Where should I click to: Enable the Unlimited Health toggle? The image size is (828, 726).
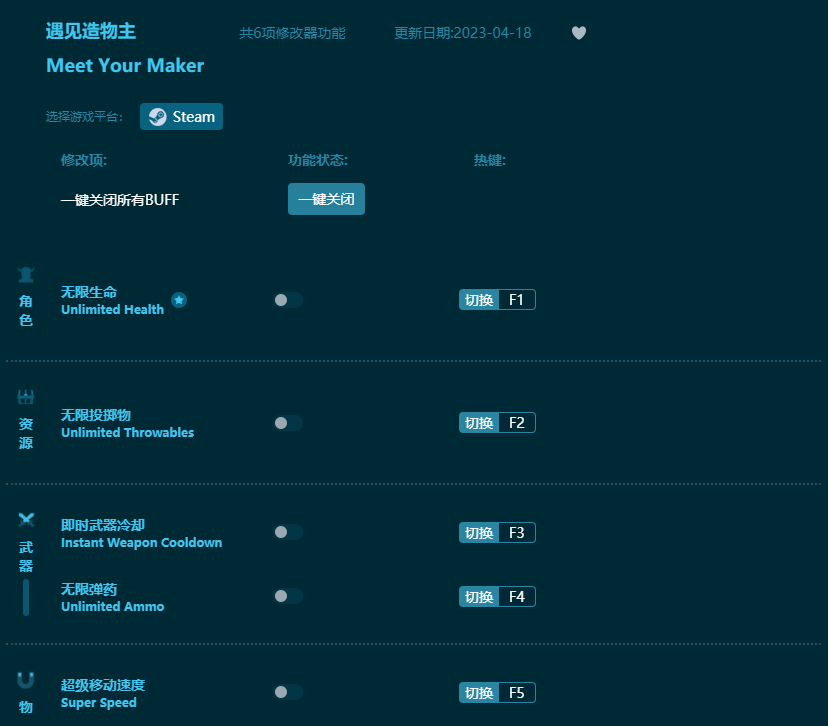coord(288,299)
